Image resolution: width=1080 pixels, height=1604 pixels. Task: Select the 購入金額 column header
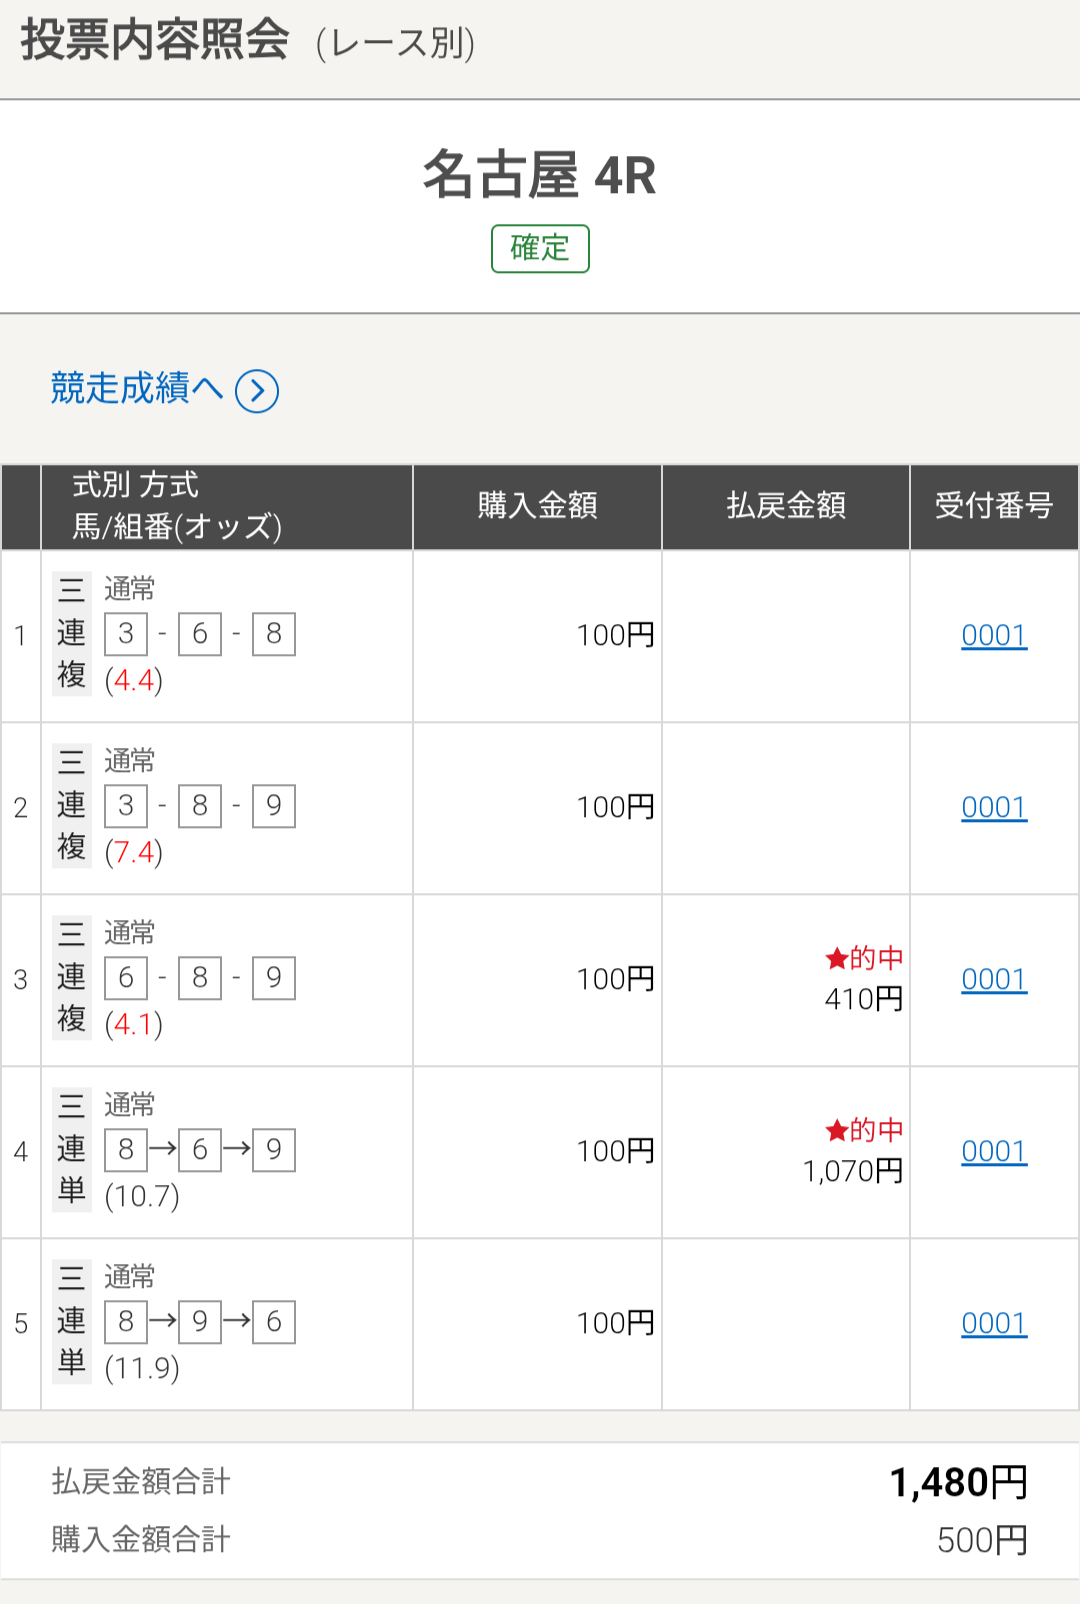click(537, 506)
